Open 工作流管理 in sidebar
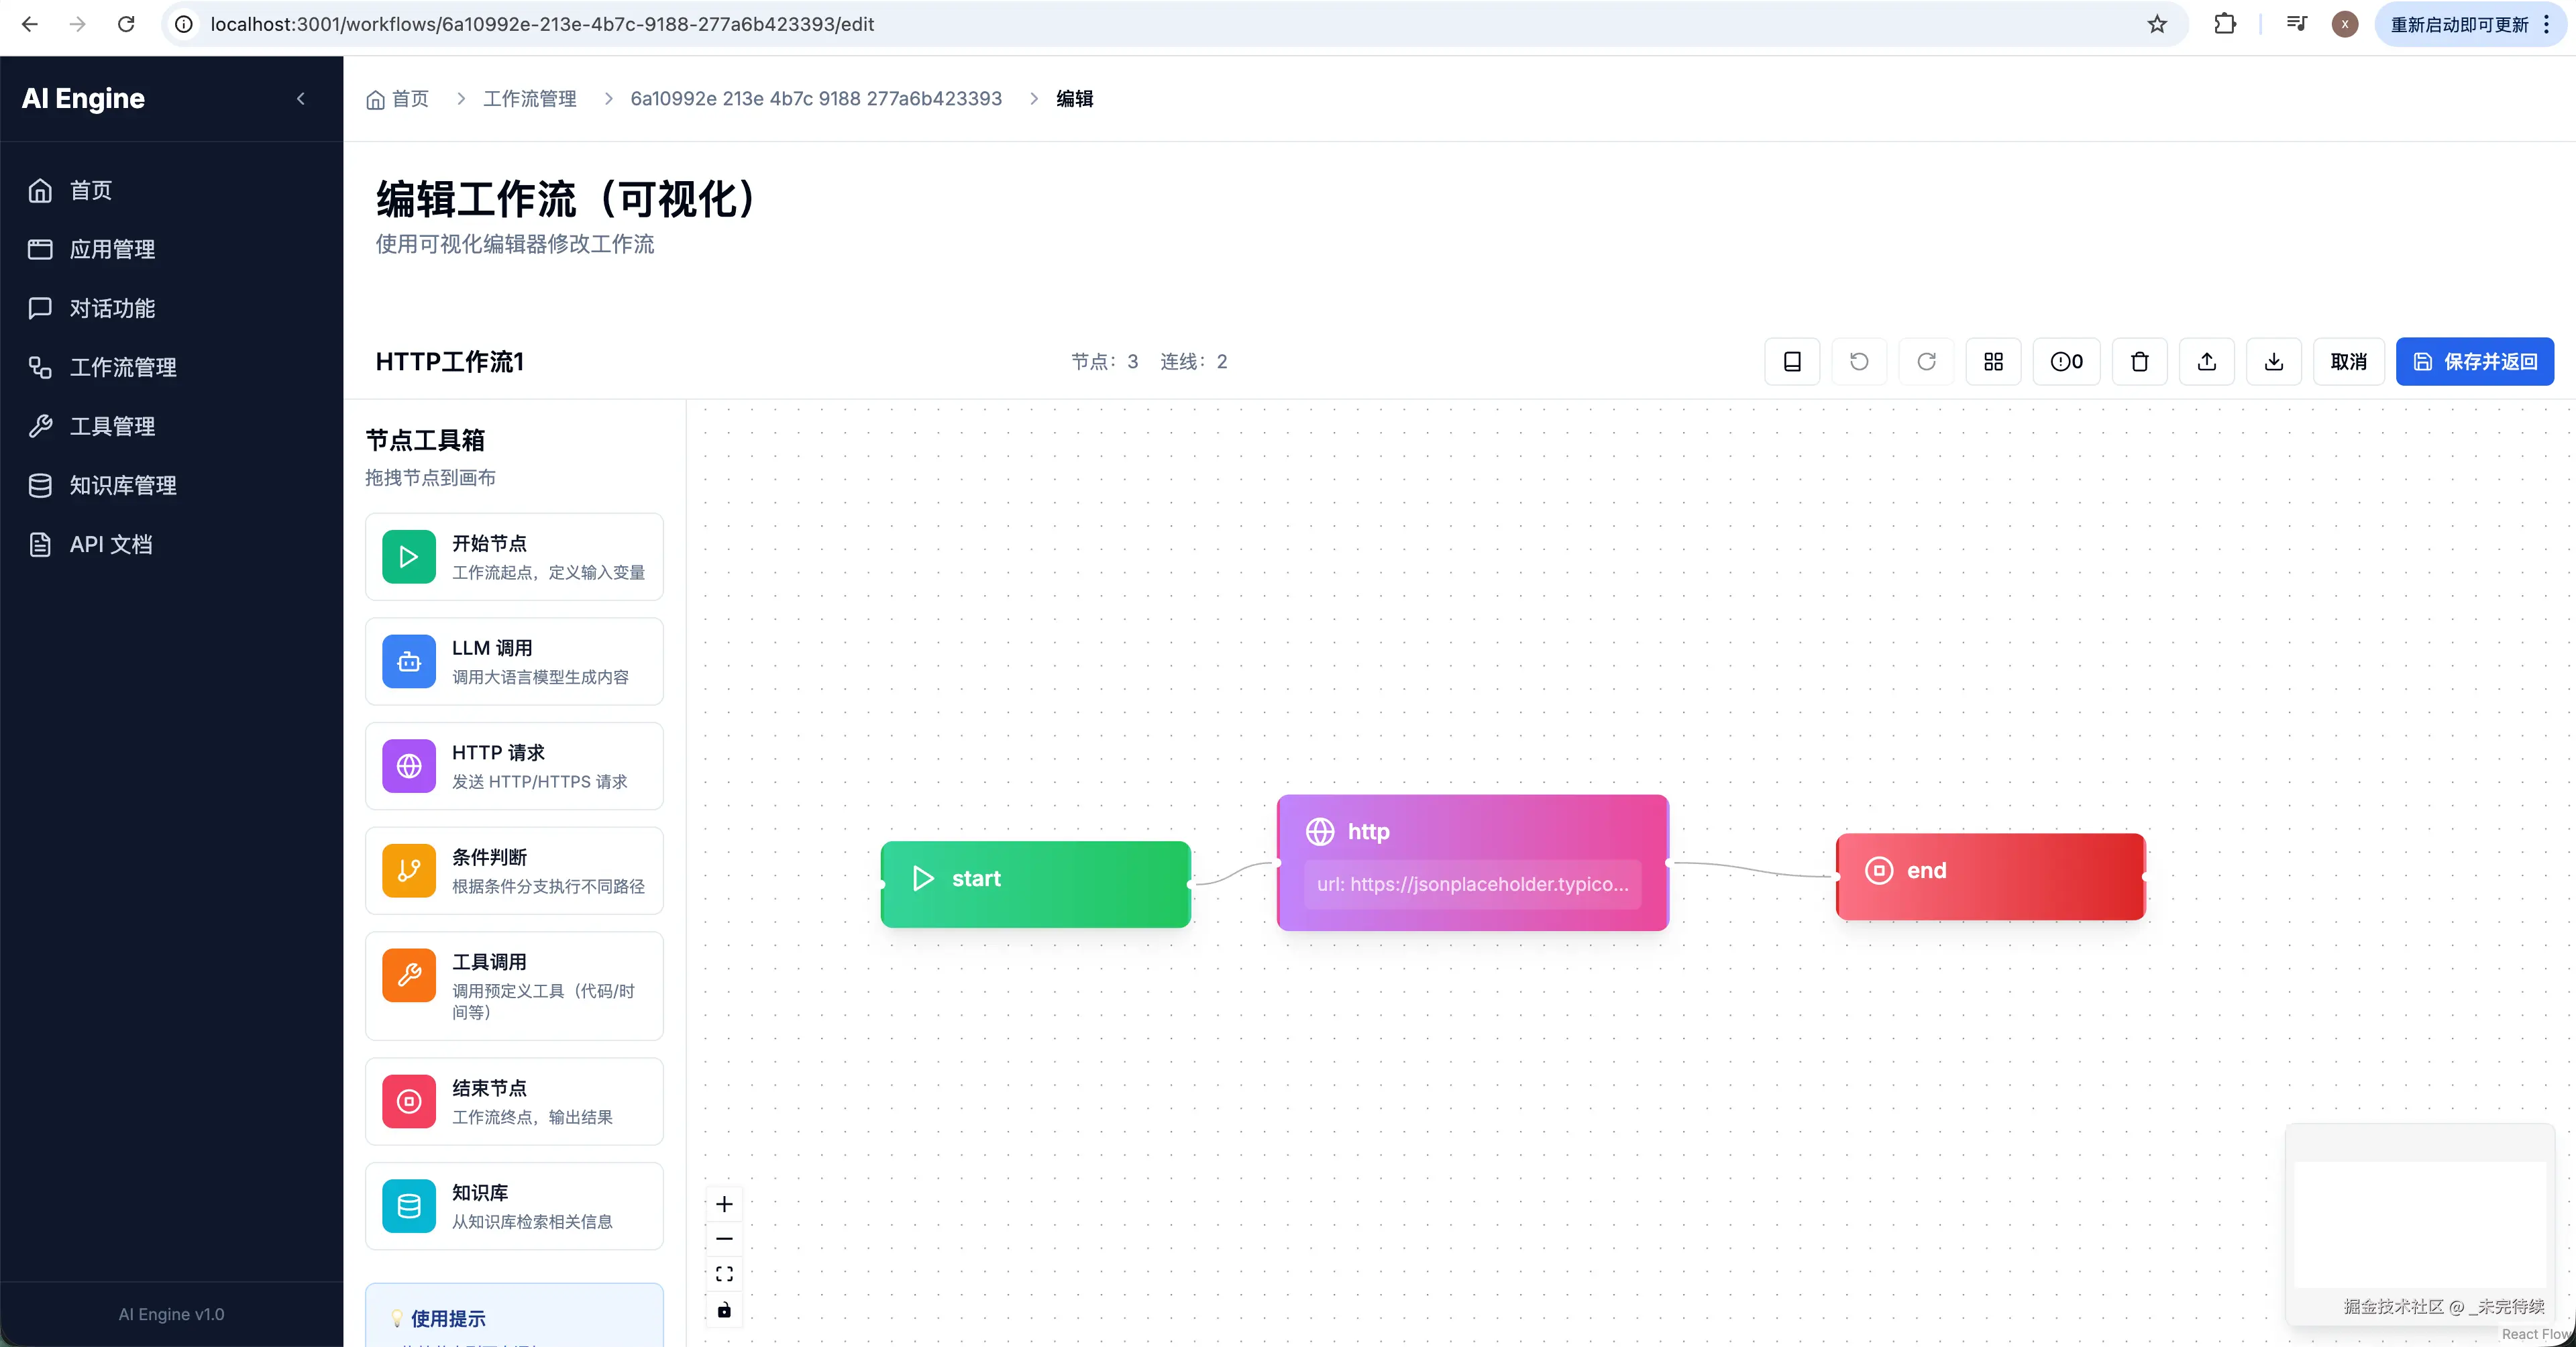Image resolution: width=2576 pixels, height=1347 pixels. coord(122,367)
